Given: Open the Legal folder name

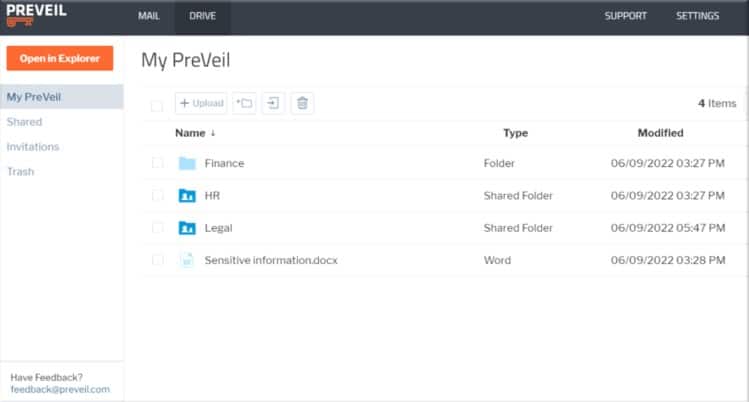Looking at the screenshot, I should (218, 228).
